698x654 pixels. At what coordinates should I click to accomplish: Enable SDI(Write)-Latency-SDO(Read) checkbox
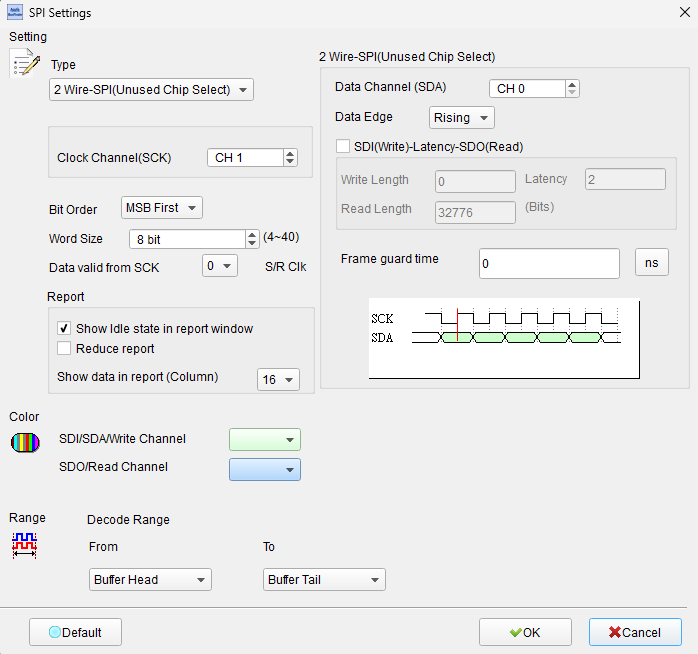[343, 146]
